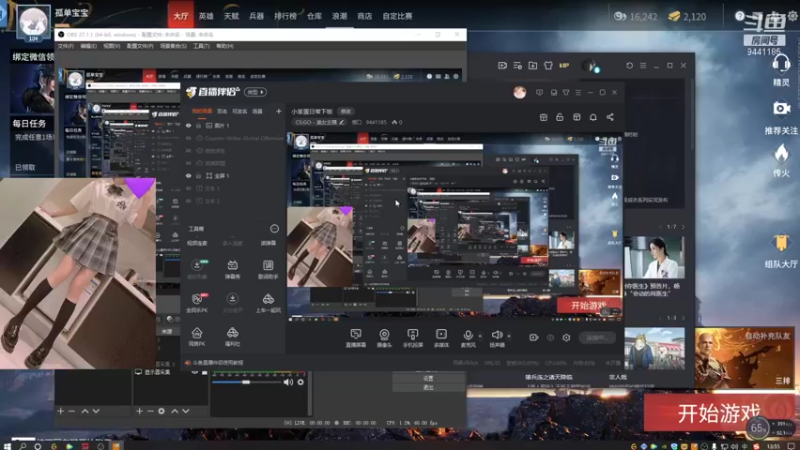Click the 扬声器 speaker icon
Viewport: 800px width, 450px height.
pyautogui.click(x=496, y=335)
